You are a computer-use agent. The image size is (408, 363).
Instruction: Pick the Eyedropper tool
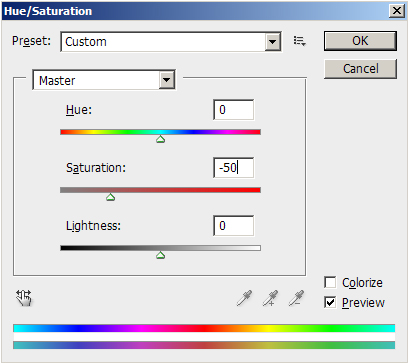tap(244, 298)
